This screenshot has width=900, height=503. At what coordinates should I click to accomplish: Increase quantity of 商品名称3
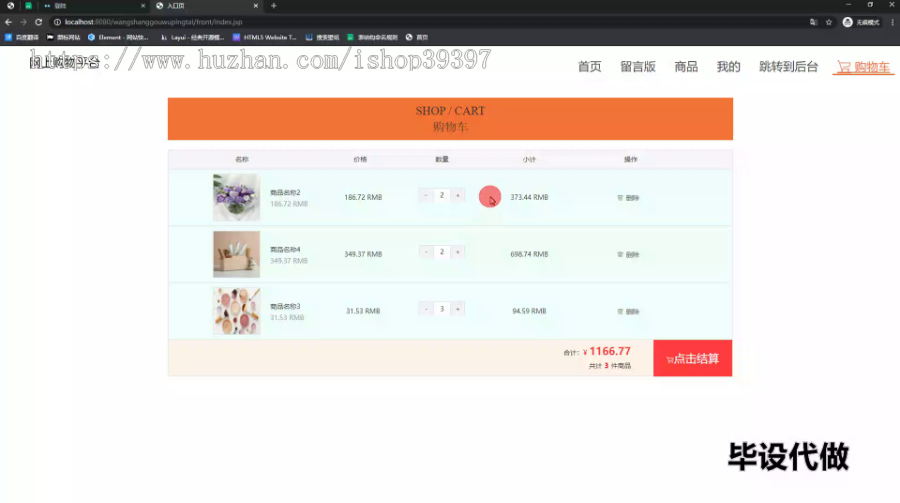tap(457, 309)
